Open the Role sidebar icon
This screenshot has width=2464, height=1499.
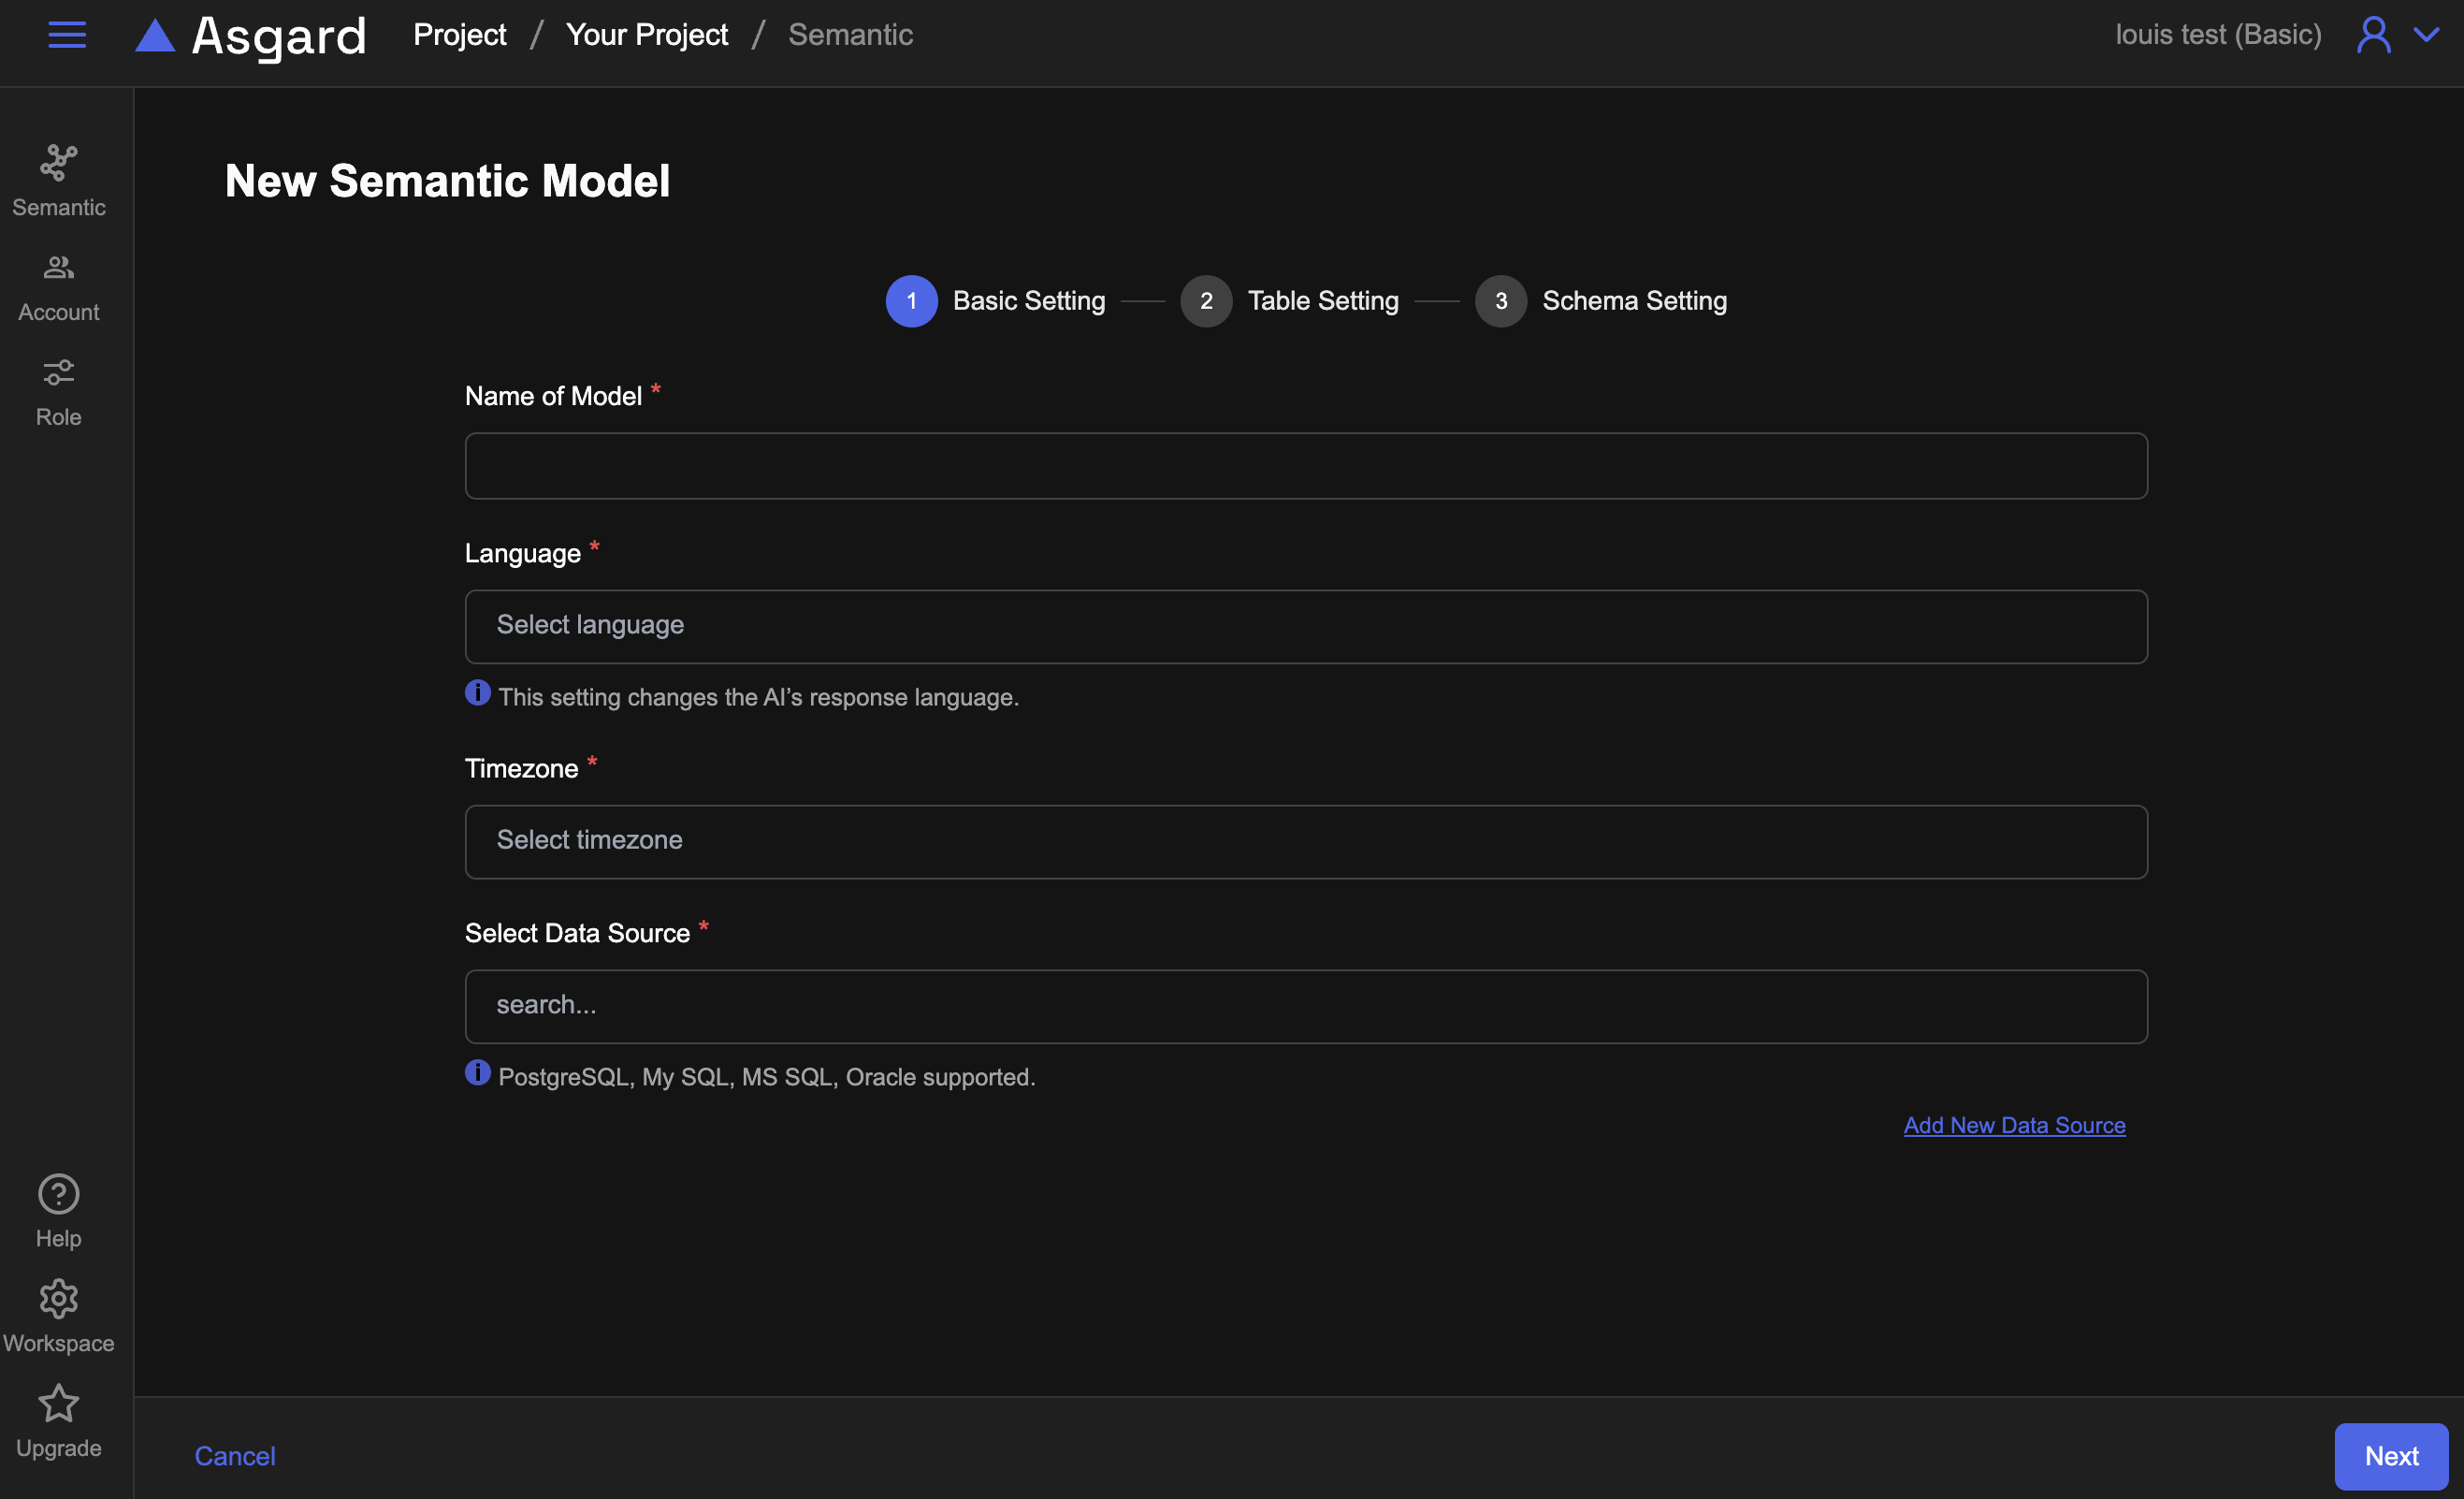click(x=58, y=373)
